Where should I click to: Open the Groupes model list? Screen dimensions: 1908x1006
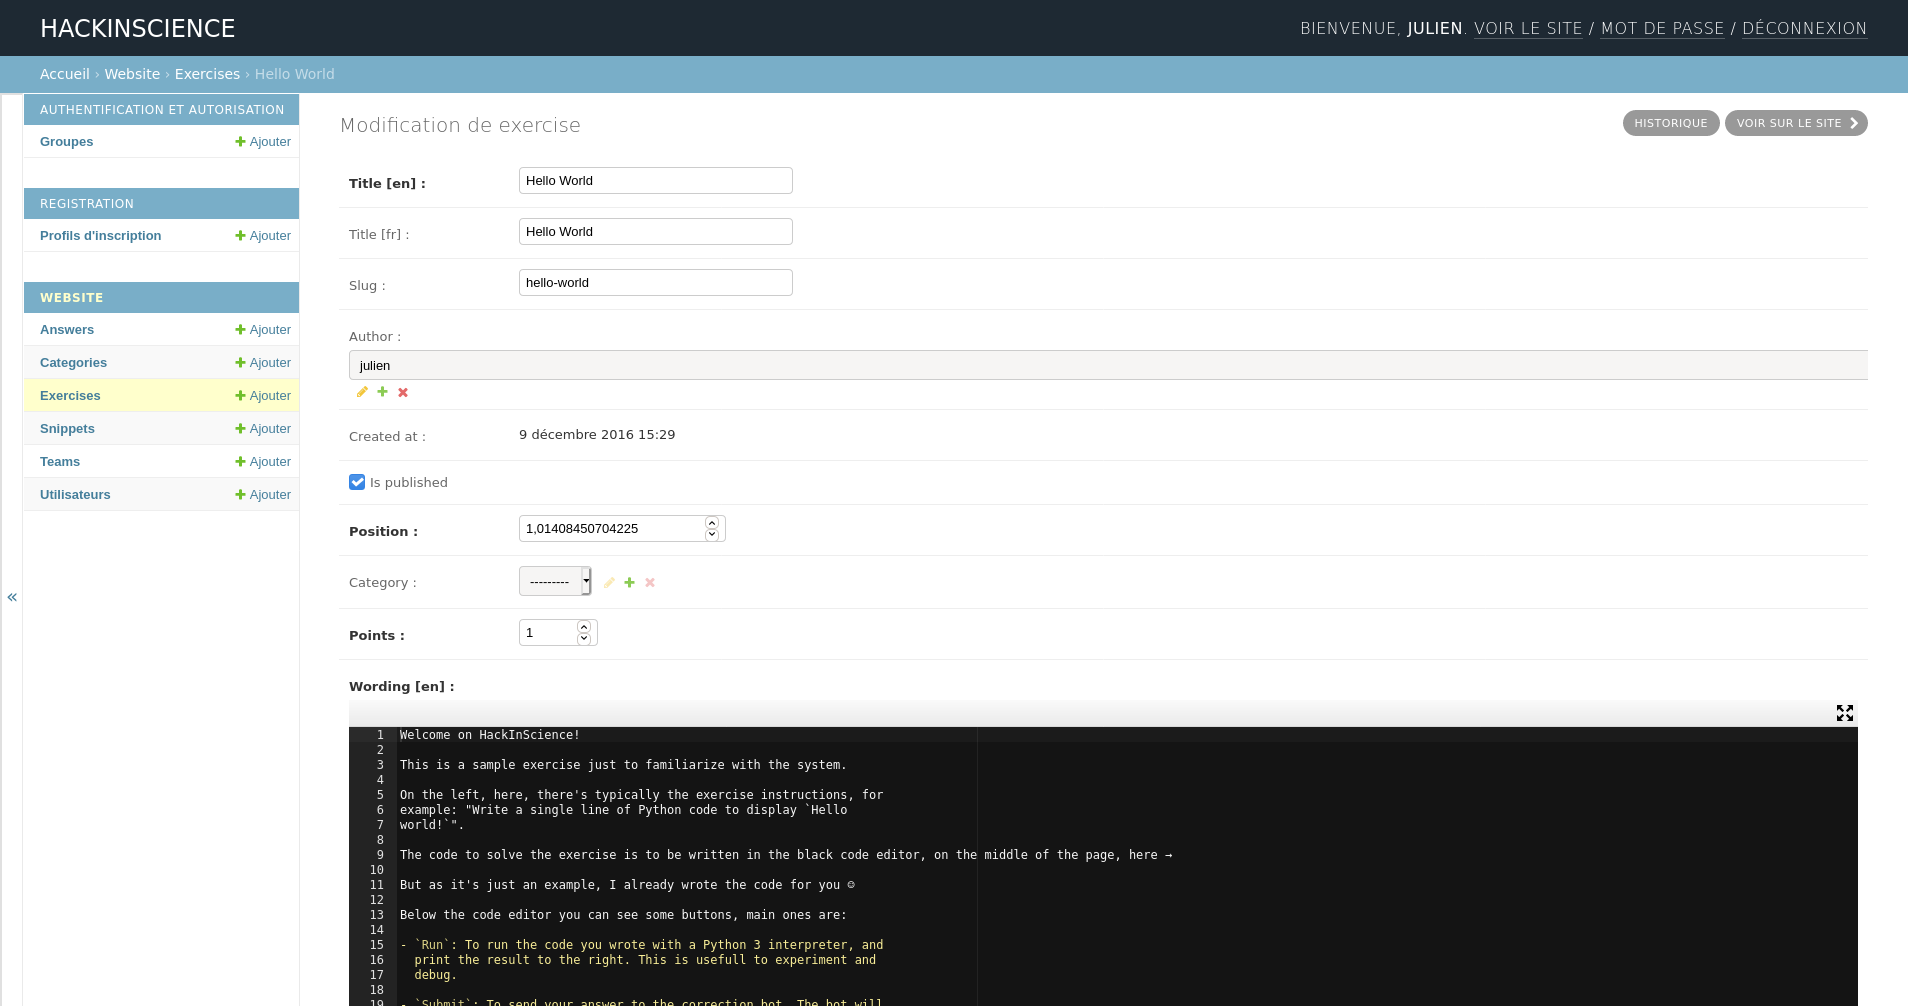coord(67,142)
